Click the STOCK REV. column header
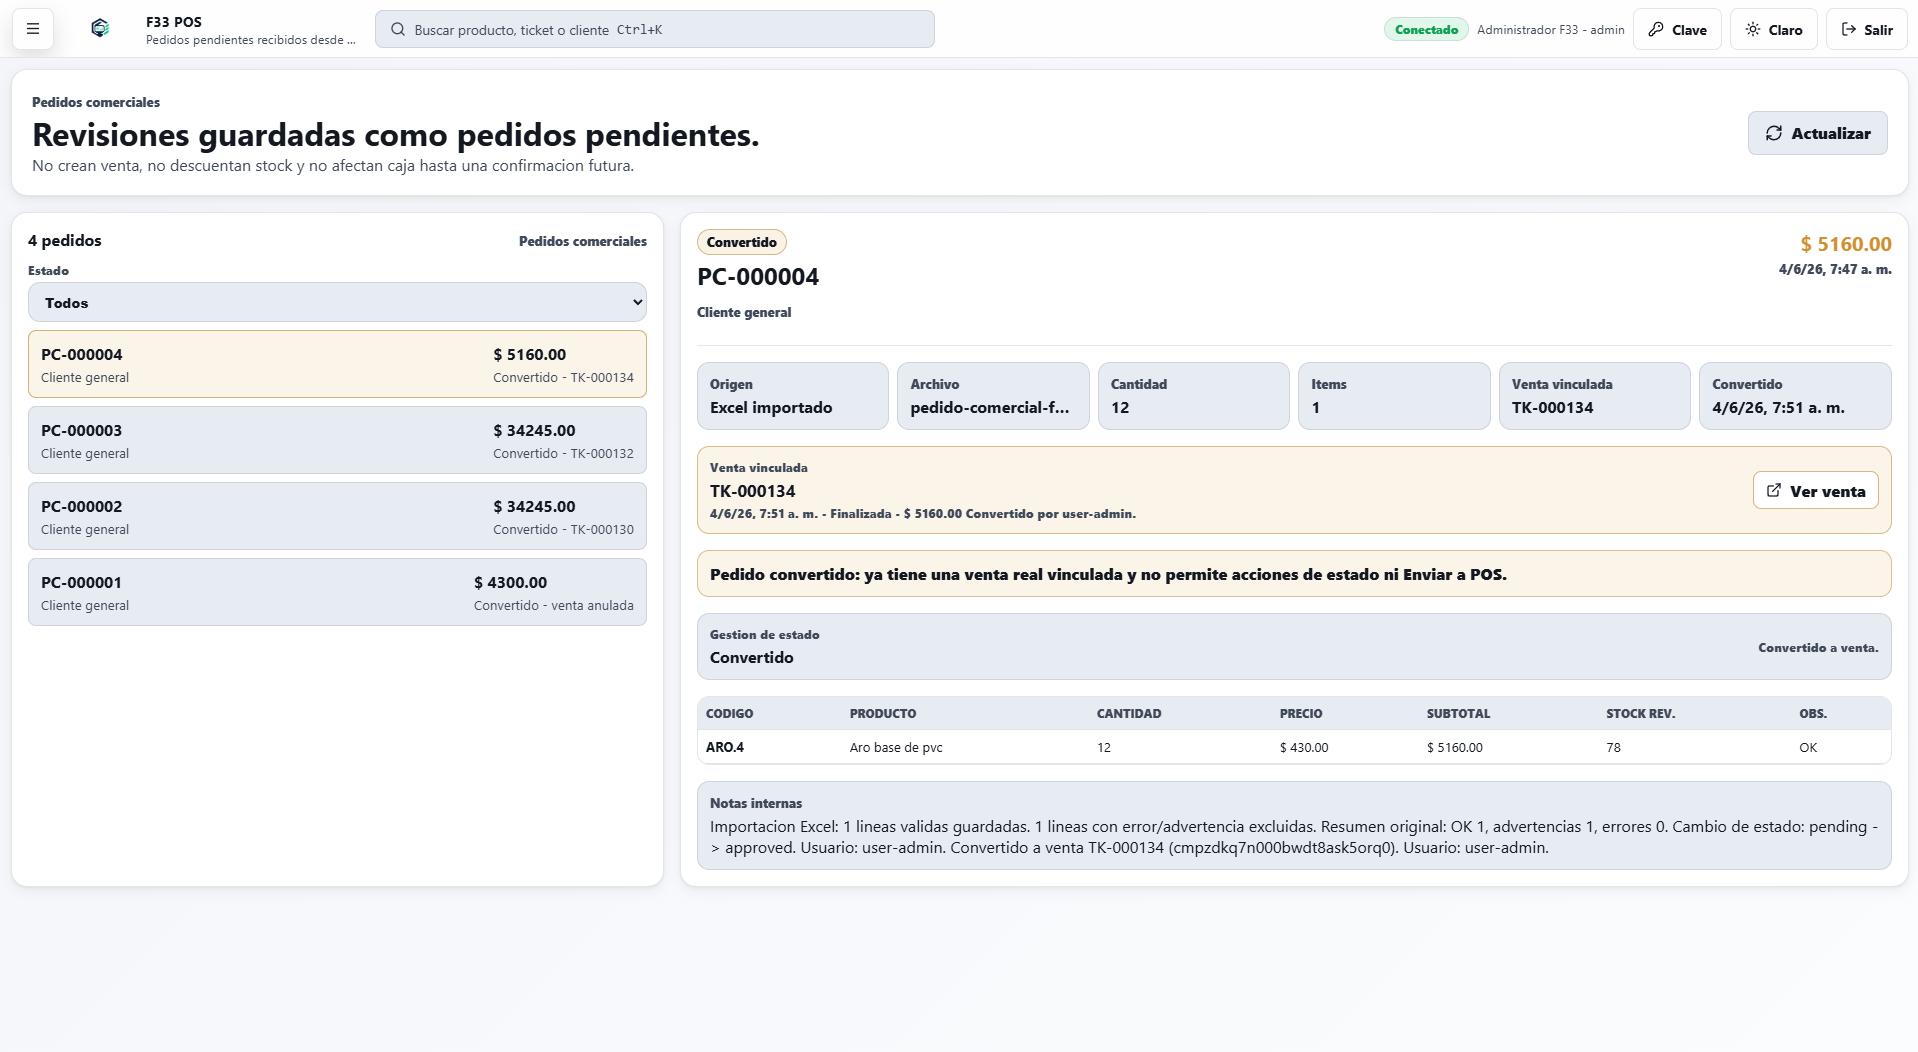 point(1641,713)
